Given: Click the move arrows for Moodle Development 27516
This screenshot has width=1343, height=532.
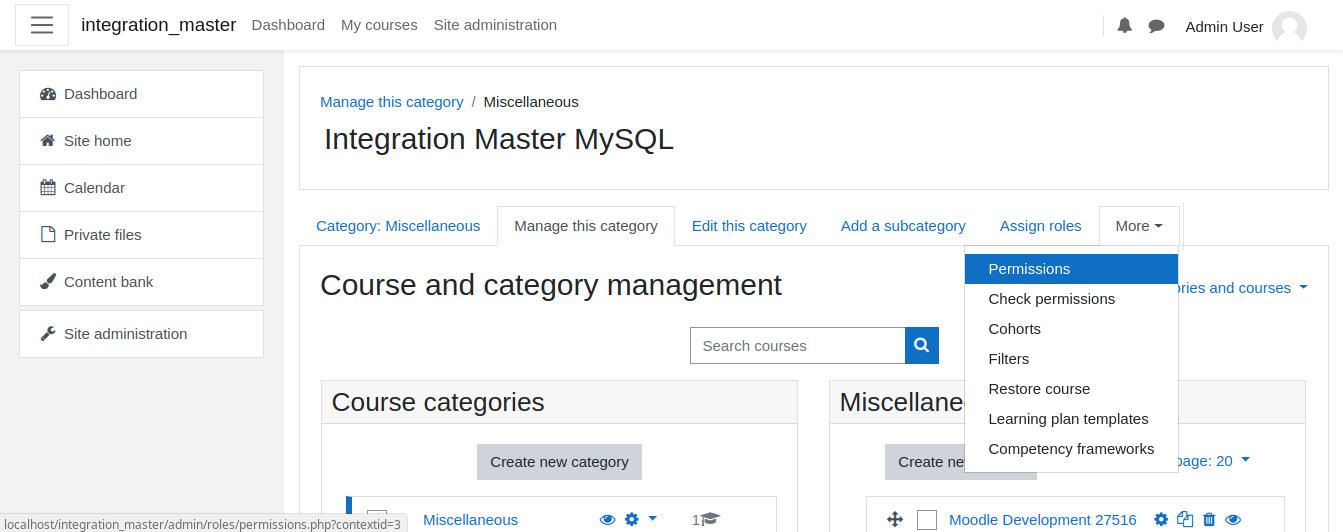Looking at the screenshot, I should tap(895, 520).
